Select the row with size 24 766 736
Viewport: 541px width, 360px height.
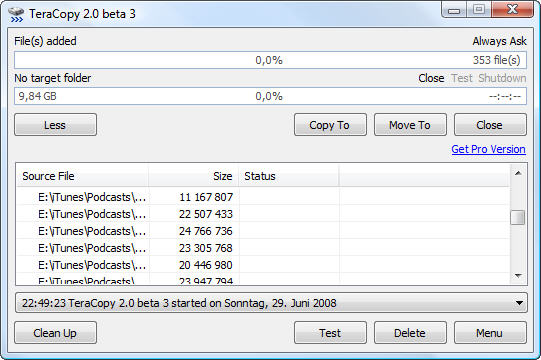pyautogui.click(x=263, y=231)
